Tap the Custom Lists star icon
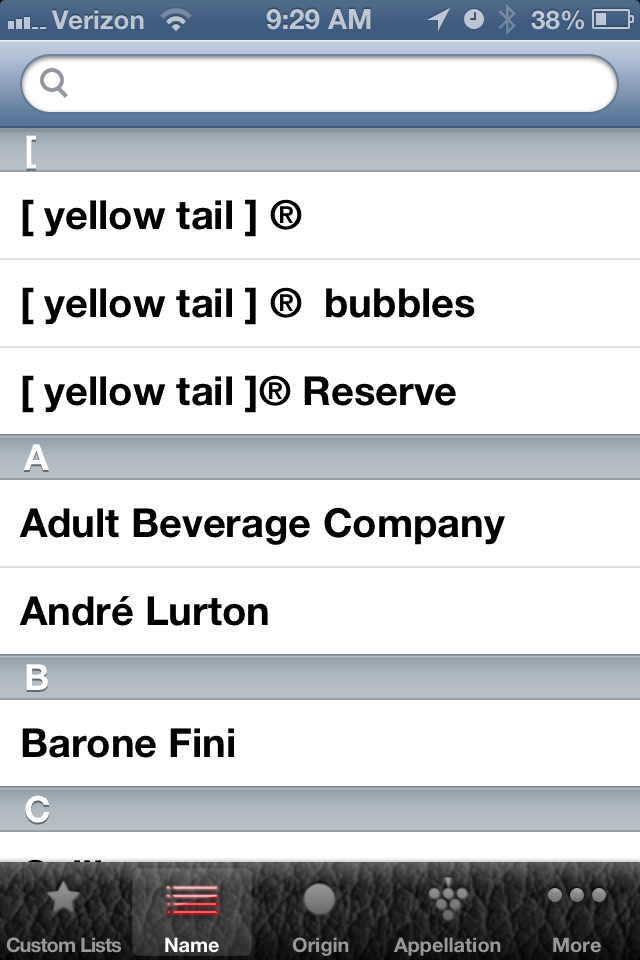The image size is (640, 960). tap(63, 899)
